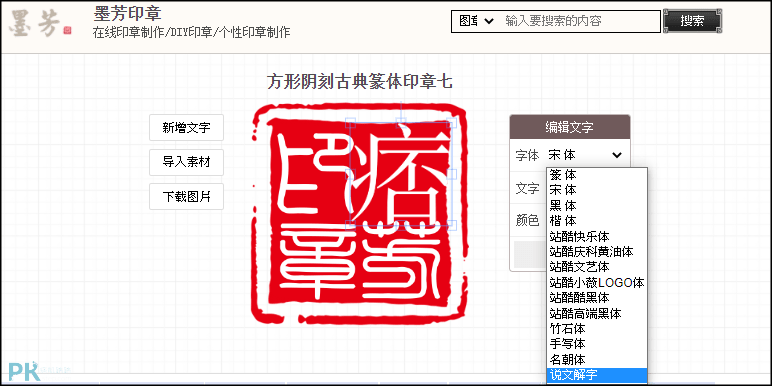Click the 编辑文字 panel header

click(570, 127)
